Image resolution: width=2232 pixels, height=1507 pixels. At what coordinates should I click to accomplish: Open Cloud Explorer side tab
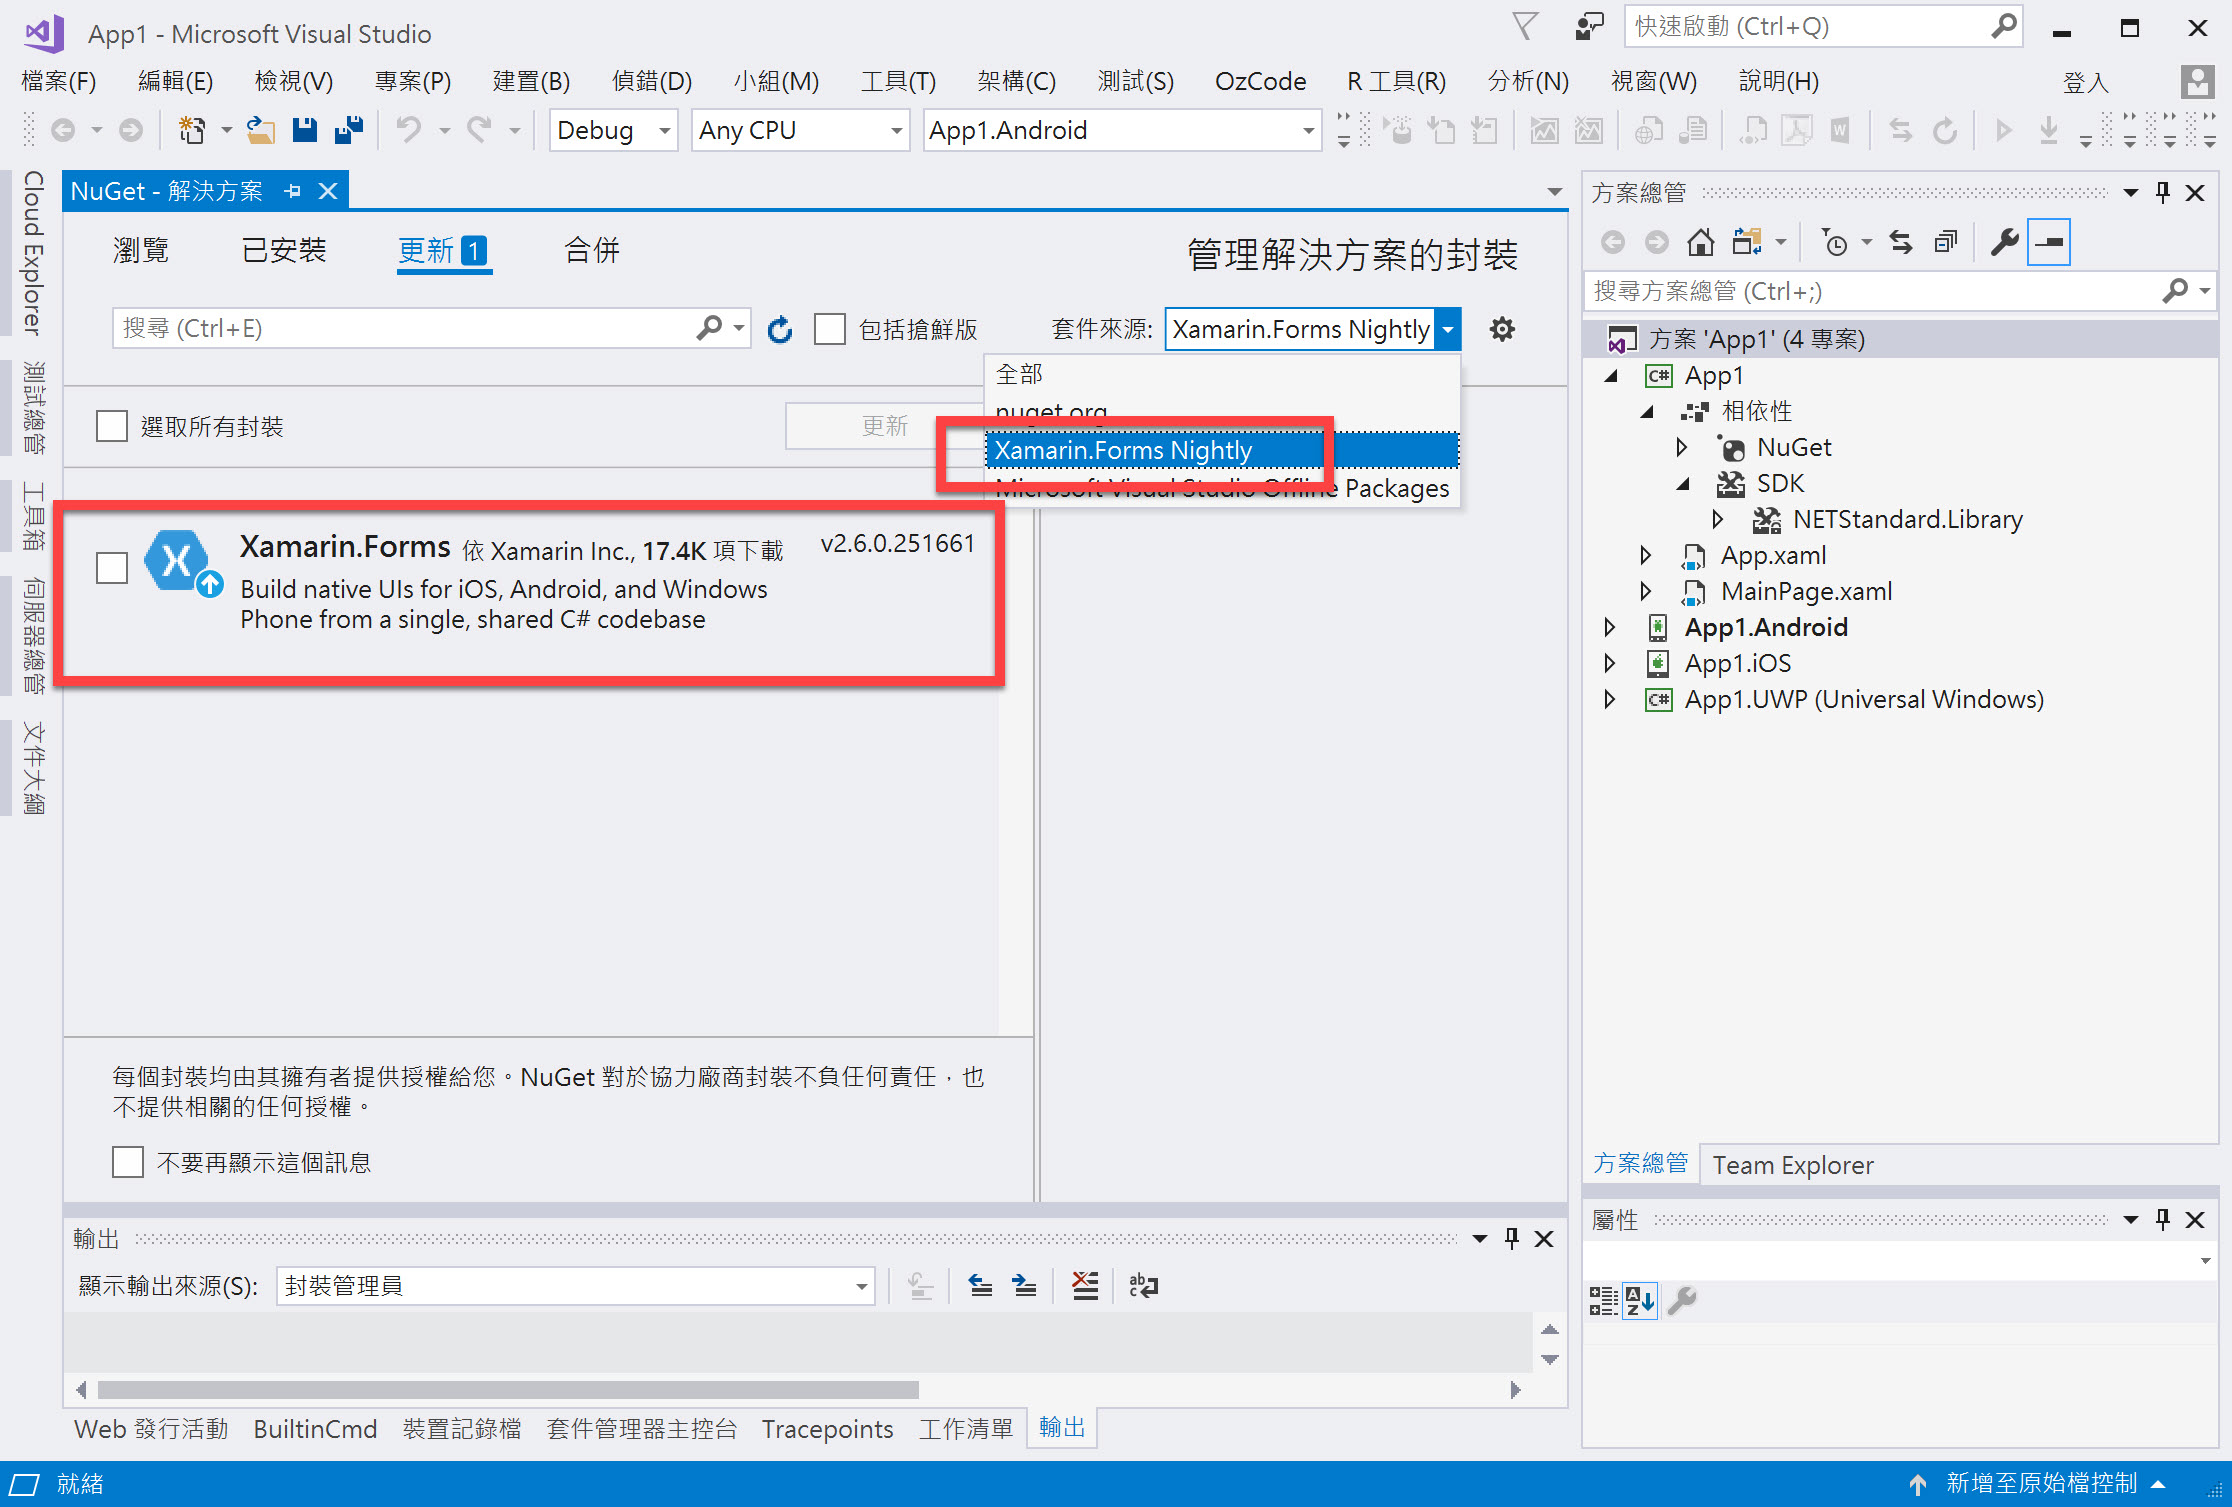(x=33, y=253)
